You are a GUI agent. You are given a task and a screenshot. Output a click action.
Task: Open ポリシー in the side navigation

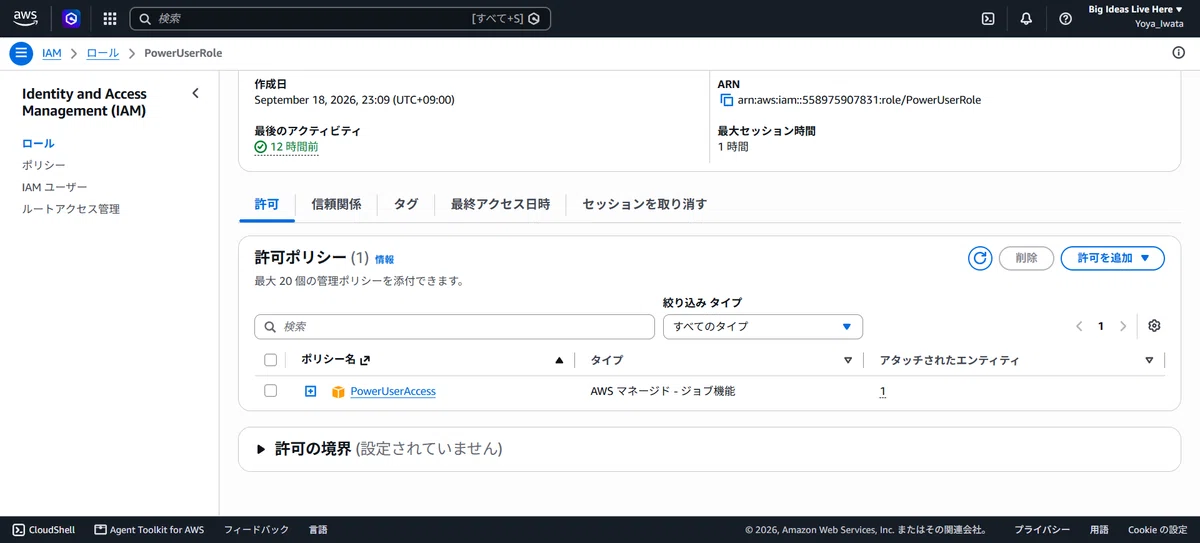44,165
